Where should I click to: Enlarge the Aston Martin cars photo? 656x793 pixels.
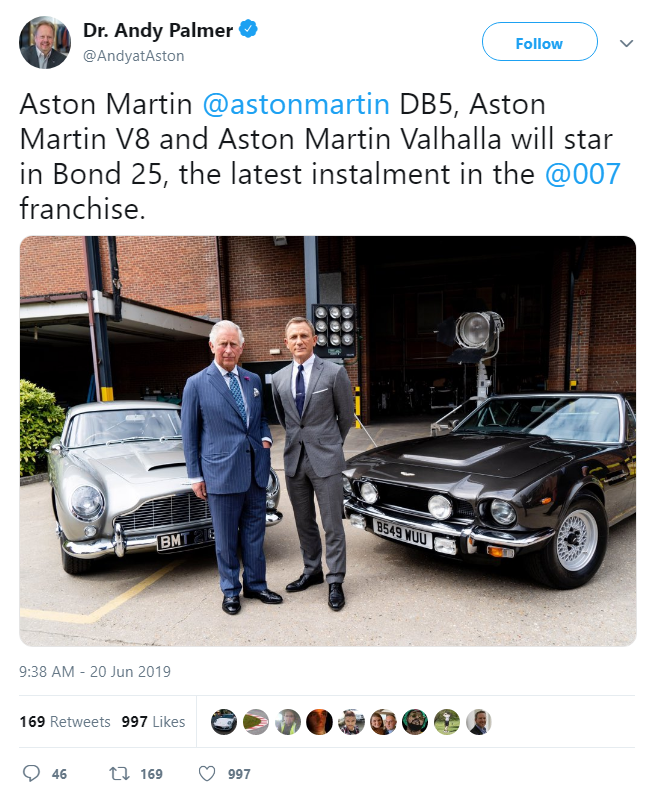coord(328,441)
